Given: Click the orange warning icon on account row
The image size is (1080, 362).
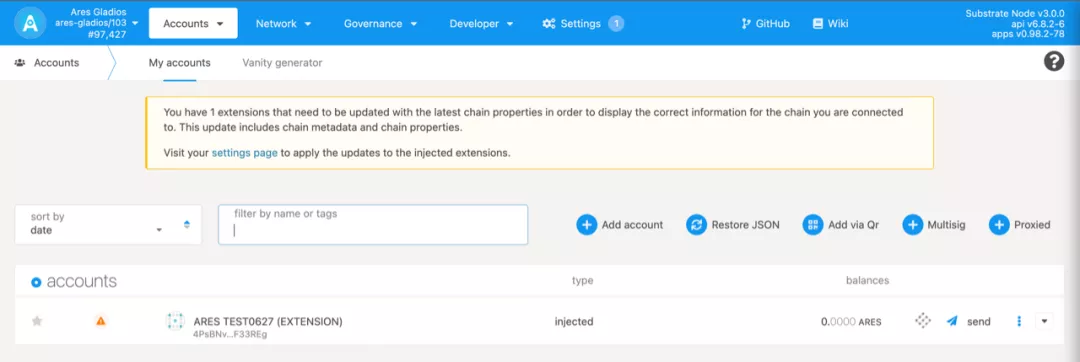Looking at the screenshot, I should (x=101, y=321).
